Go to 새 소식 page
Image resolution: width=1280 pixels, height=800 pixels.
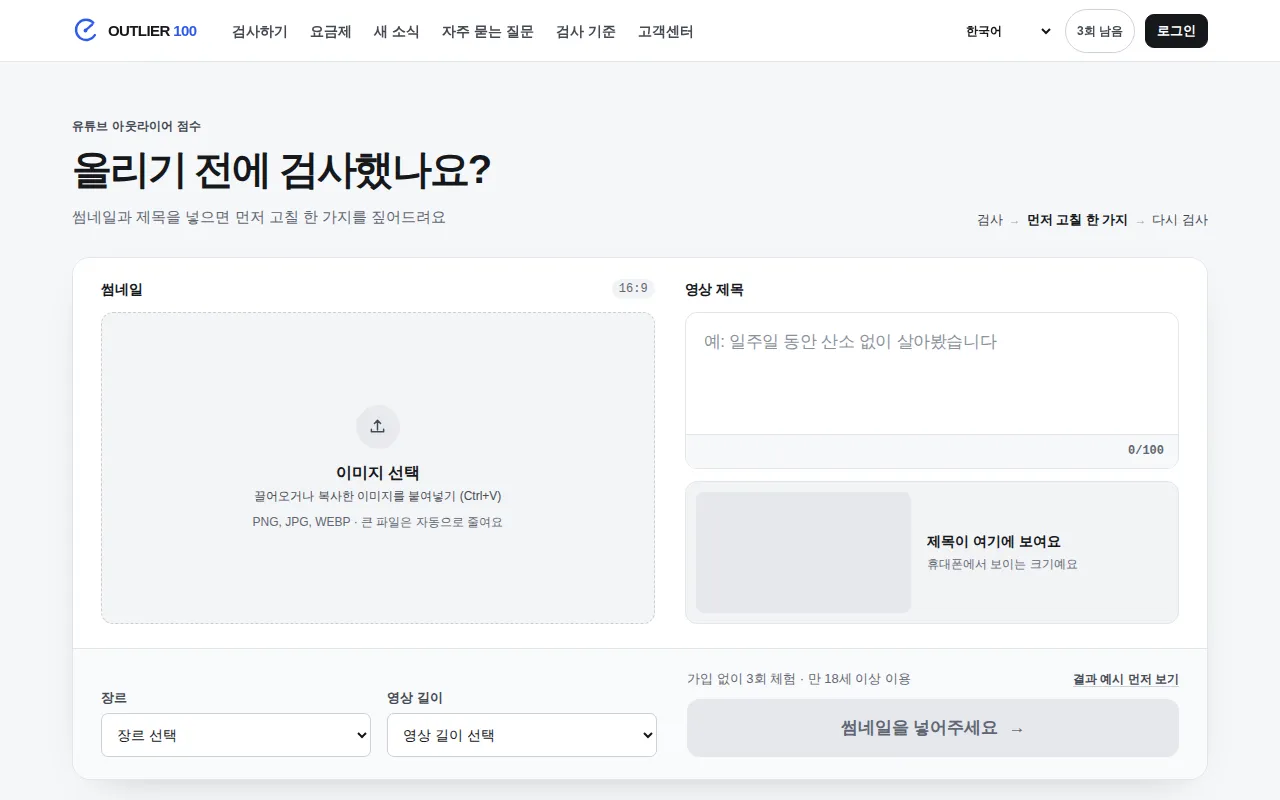pos(397,31)
